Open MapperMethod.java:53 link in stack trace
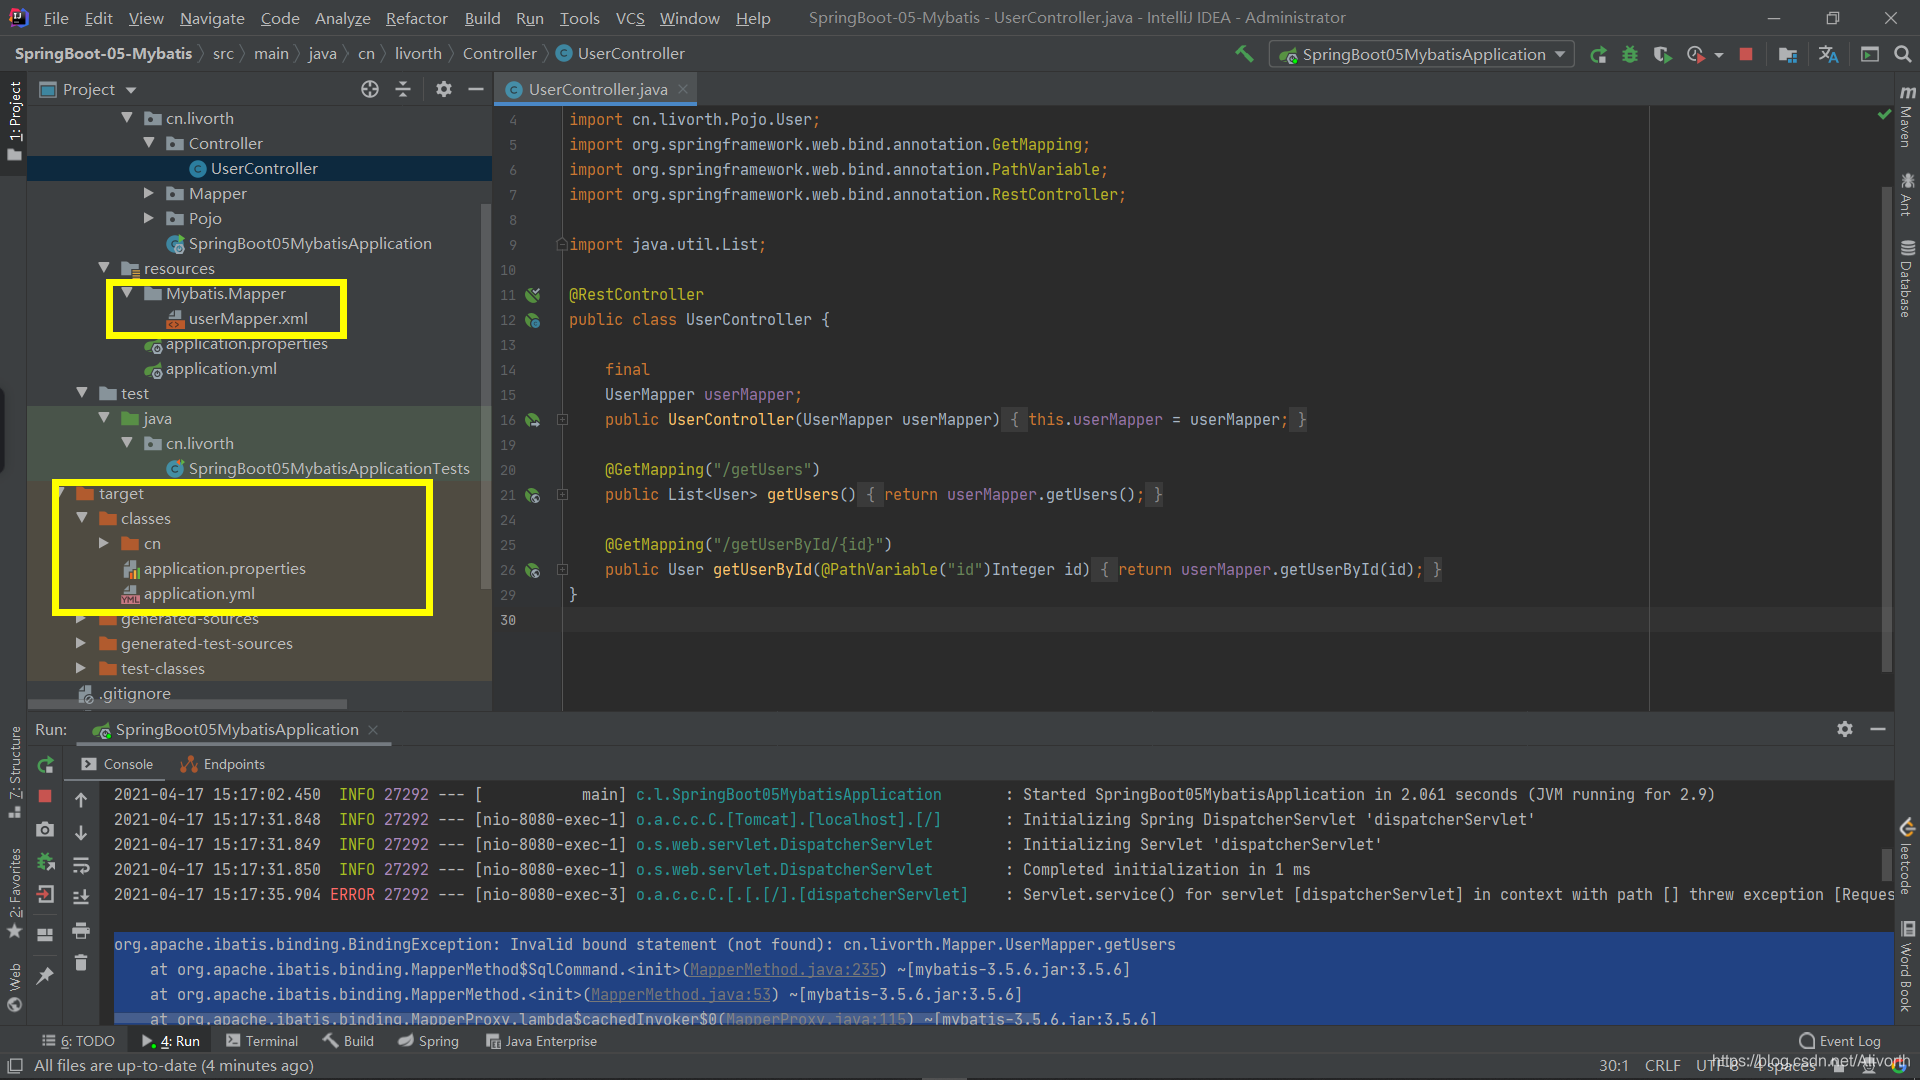1920x1080 pixels. click(680, 995)
